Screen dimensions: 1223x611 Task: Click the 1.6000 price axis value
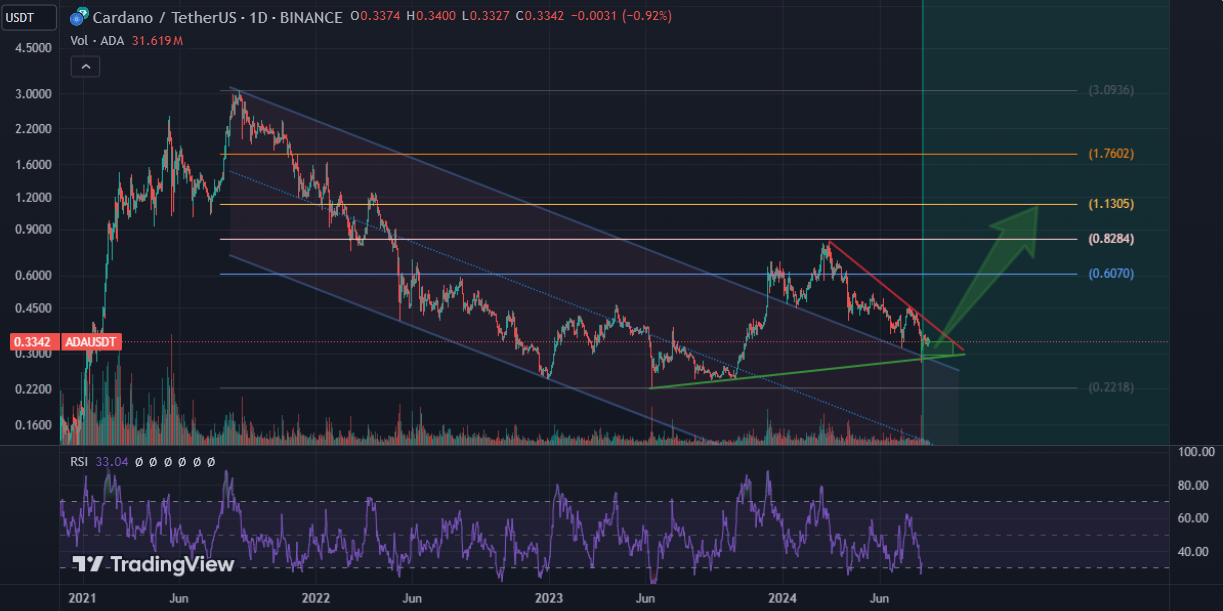coord(34,165)
